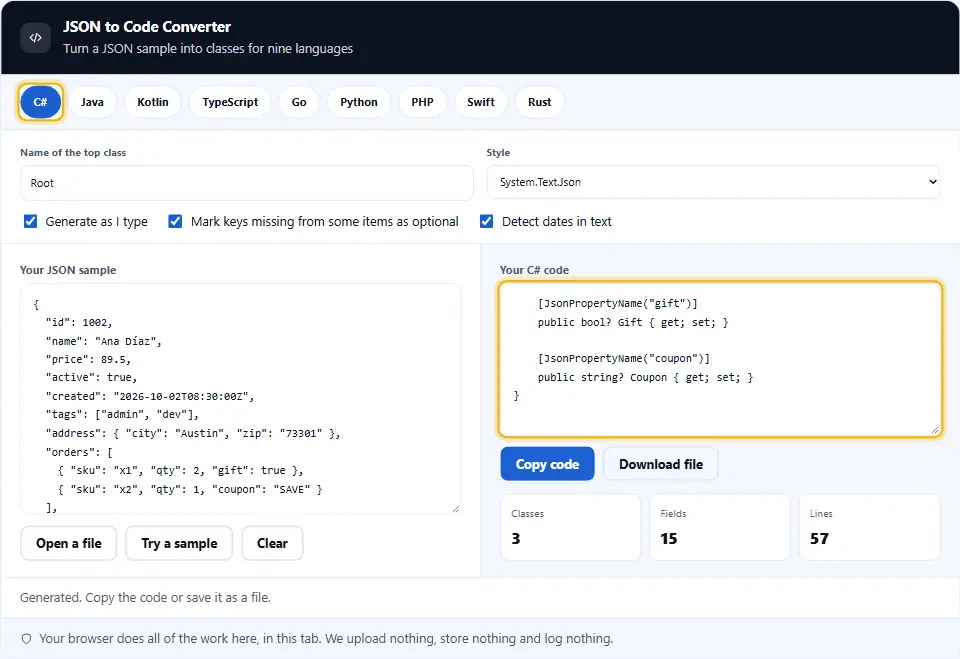This screenshot has width=960, height=659.
Task: Click the Fields count value 15
Action: pos(669,539)
